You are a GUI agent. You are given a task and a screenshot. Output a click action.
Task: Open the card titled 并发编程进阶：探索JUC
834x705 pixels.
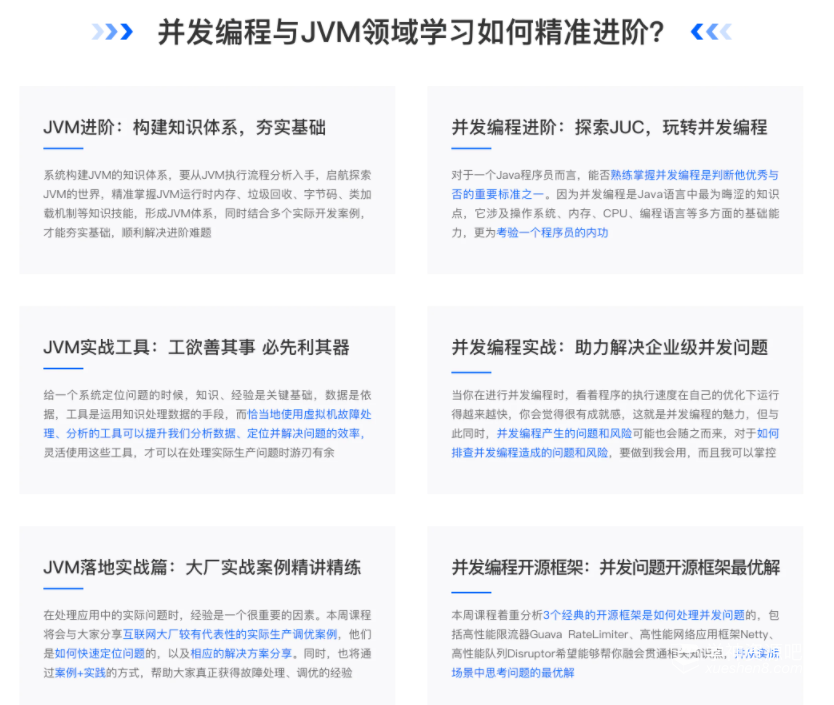point(609,128)
